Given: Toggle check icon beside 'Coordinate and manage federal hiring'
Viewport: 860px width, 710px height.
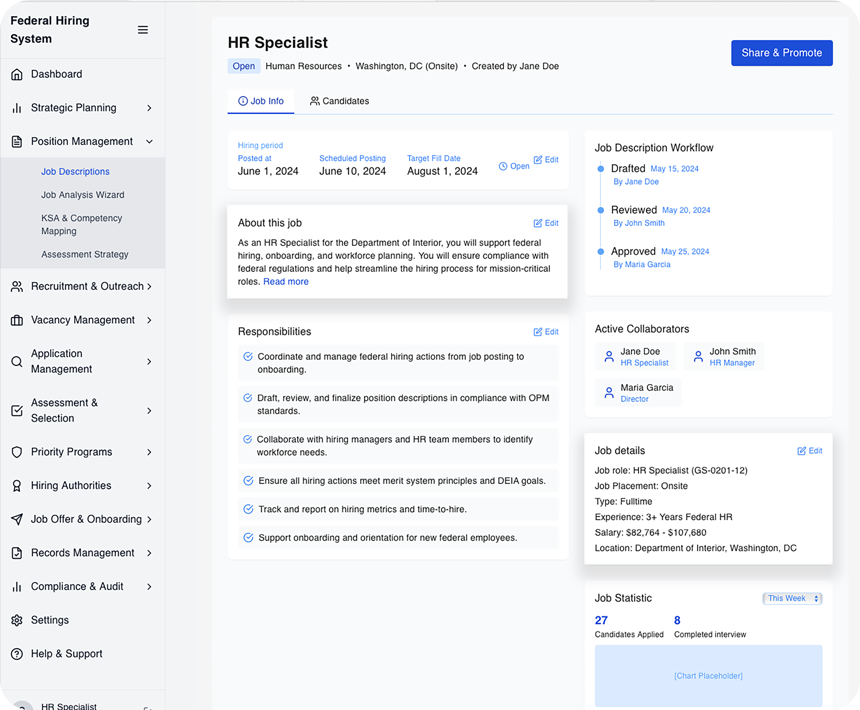Looking at the screenshot, I should point(248,357).
